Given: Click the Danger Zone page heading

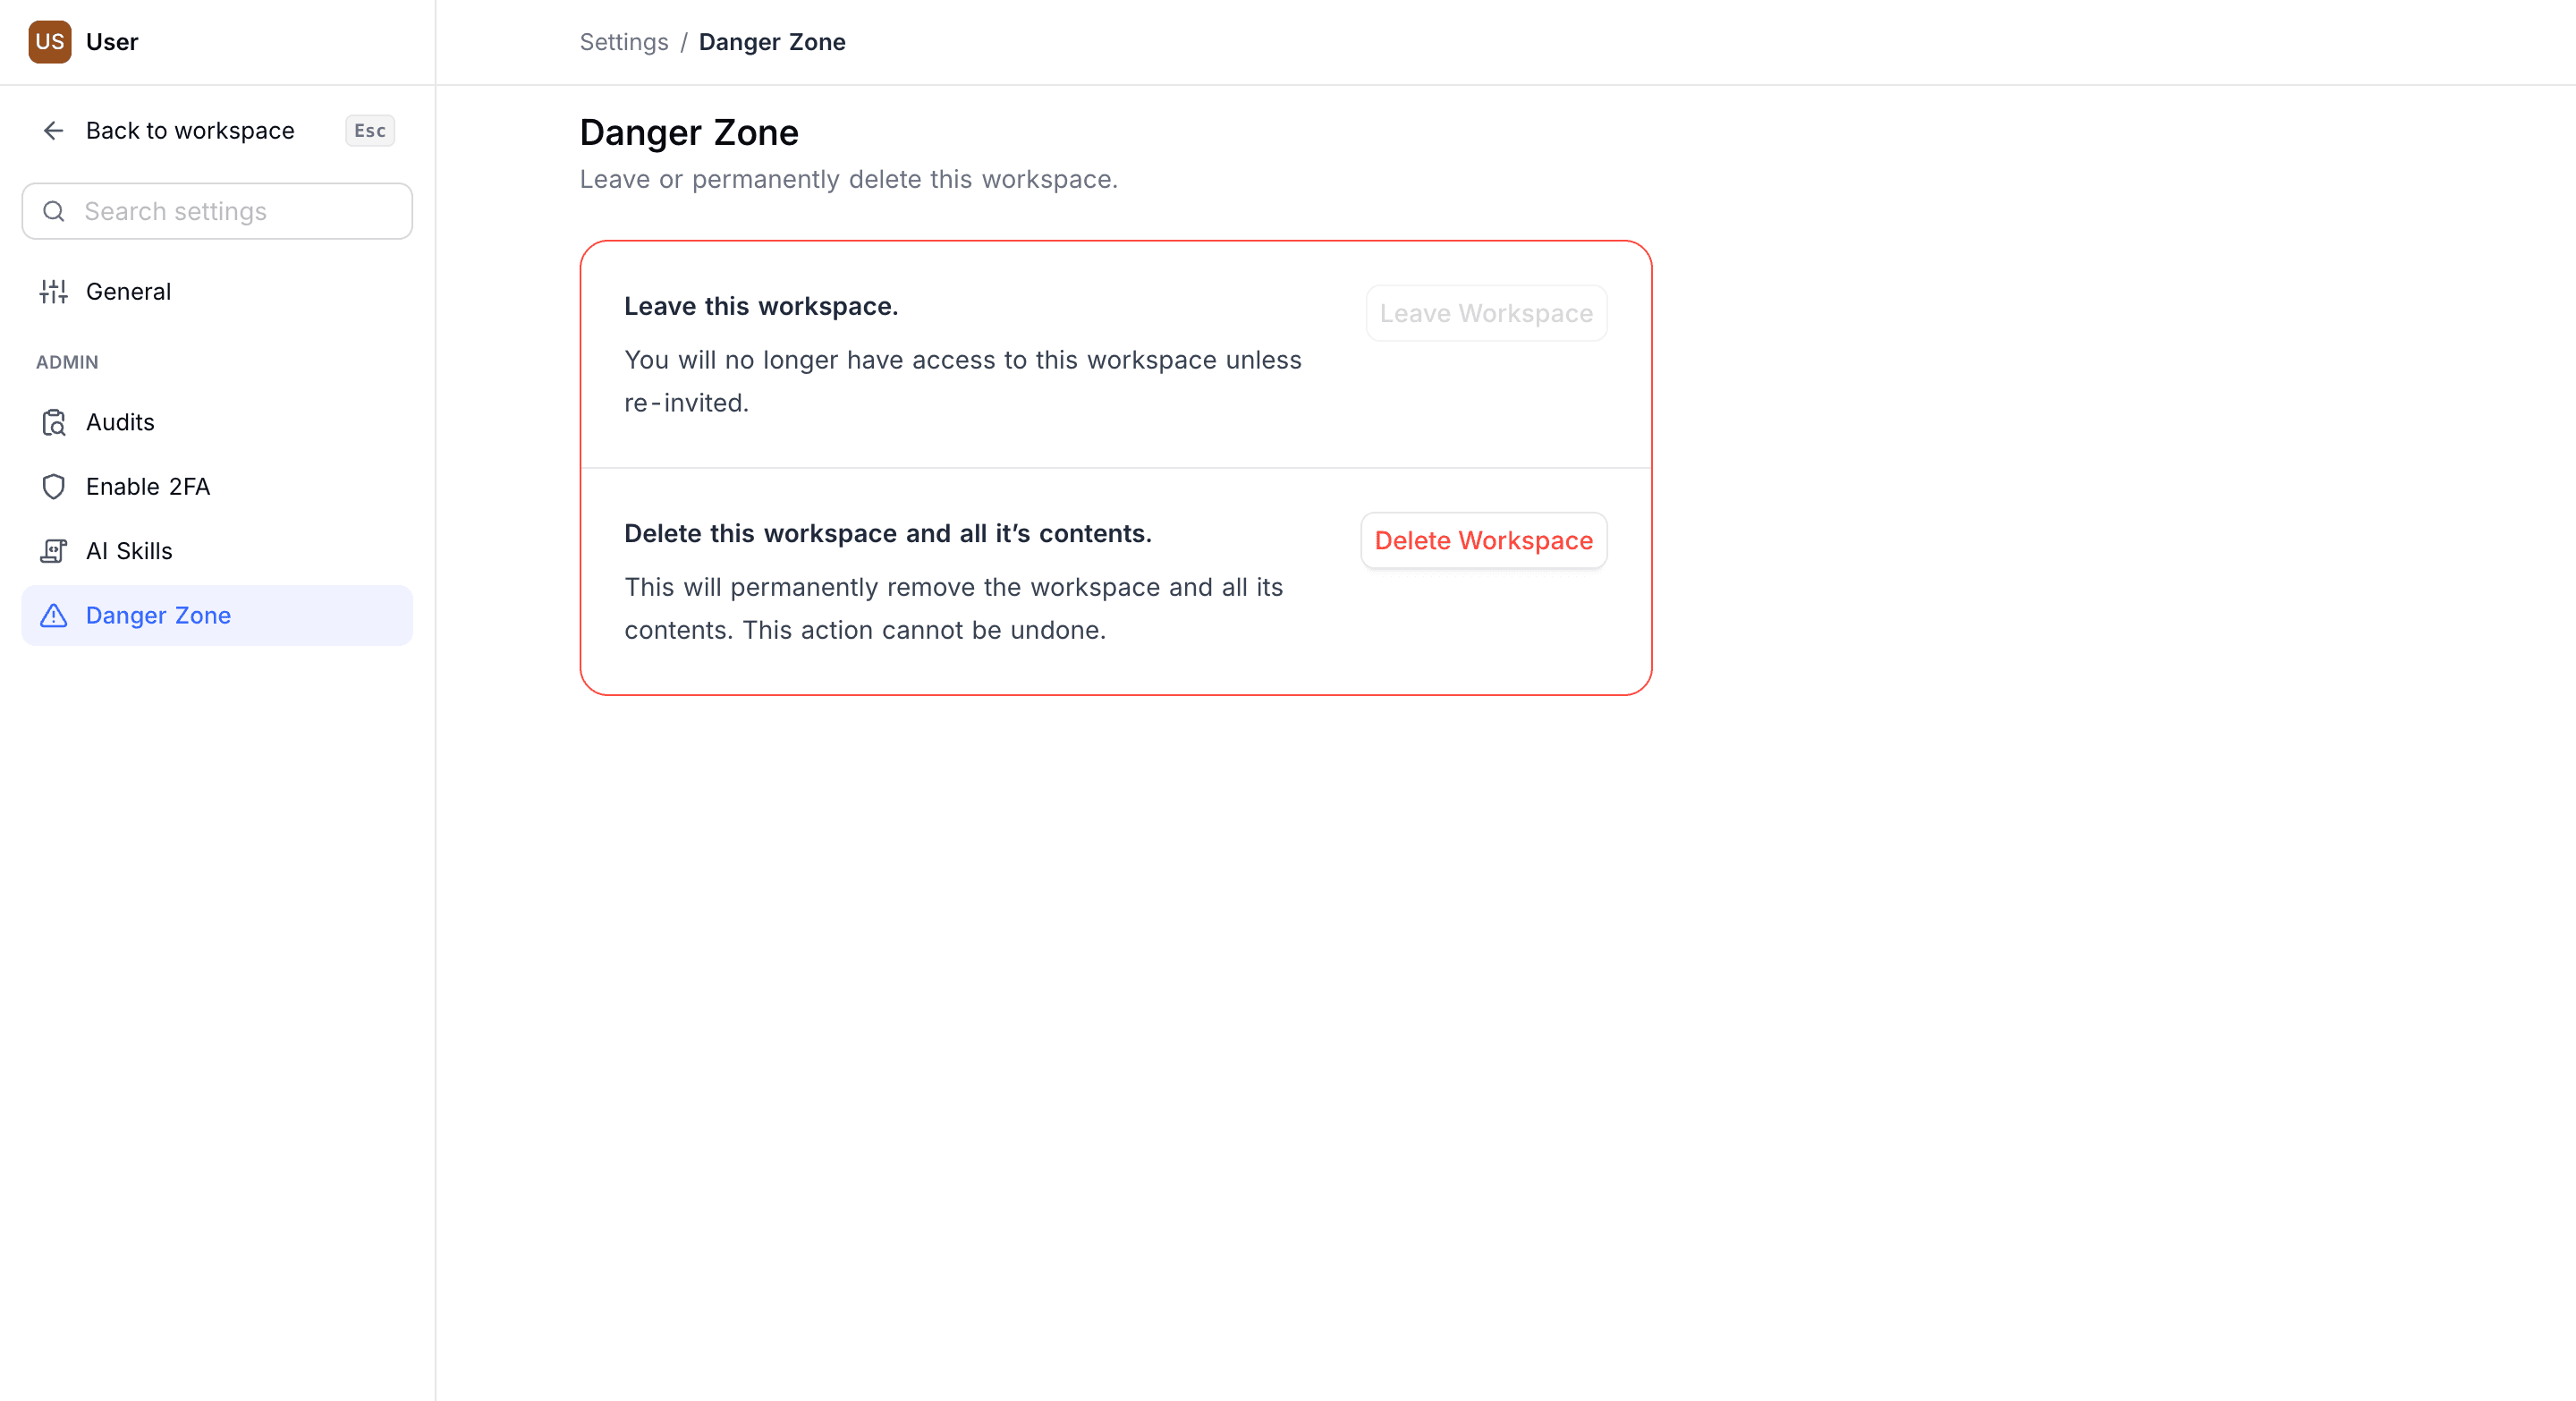Looking at the screenshot, I should (x=689, y=132).
